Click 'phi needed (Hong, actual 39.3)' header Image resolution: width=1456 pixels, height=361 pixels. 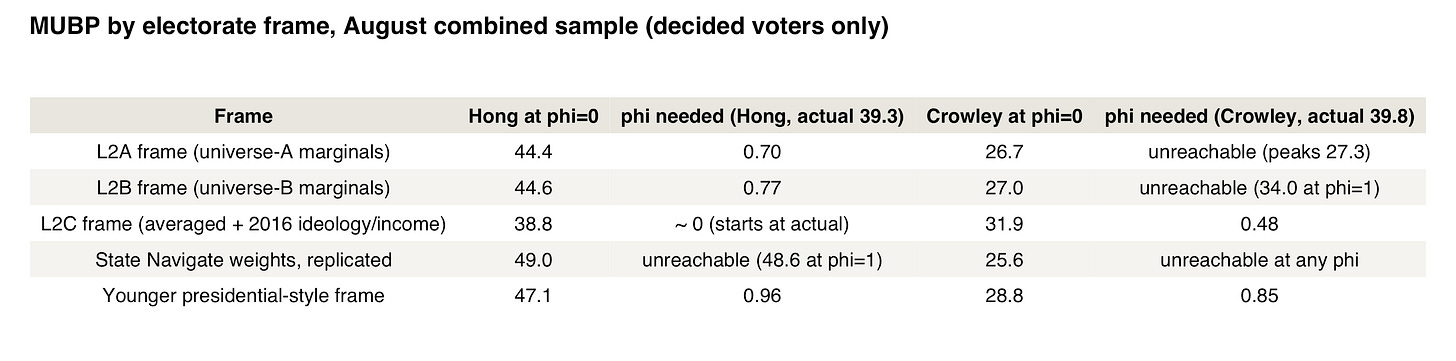(762, 117)
